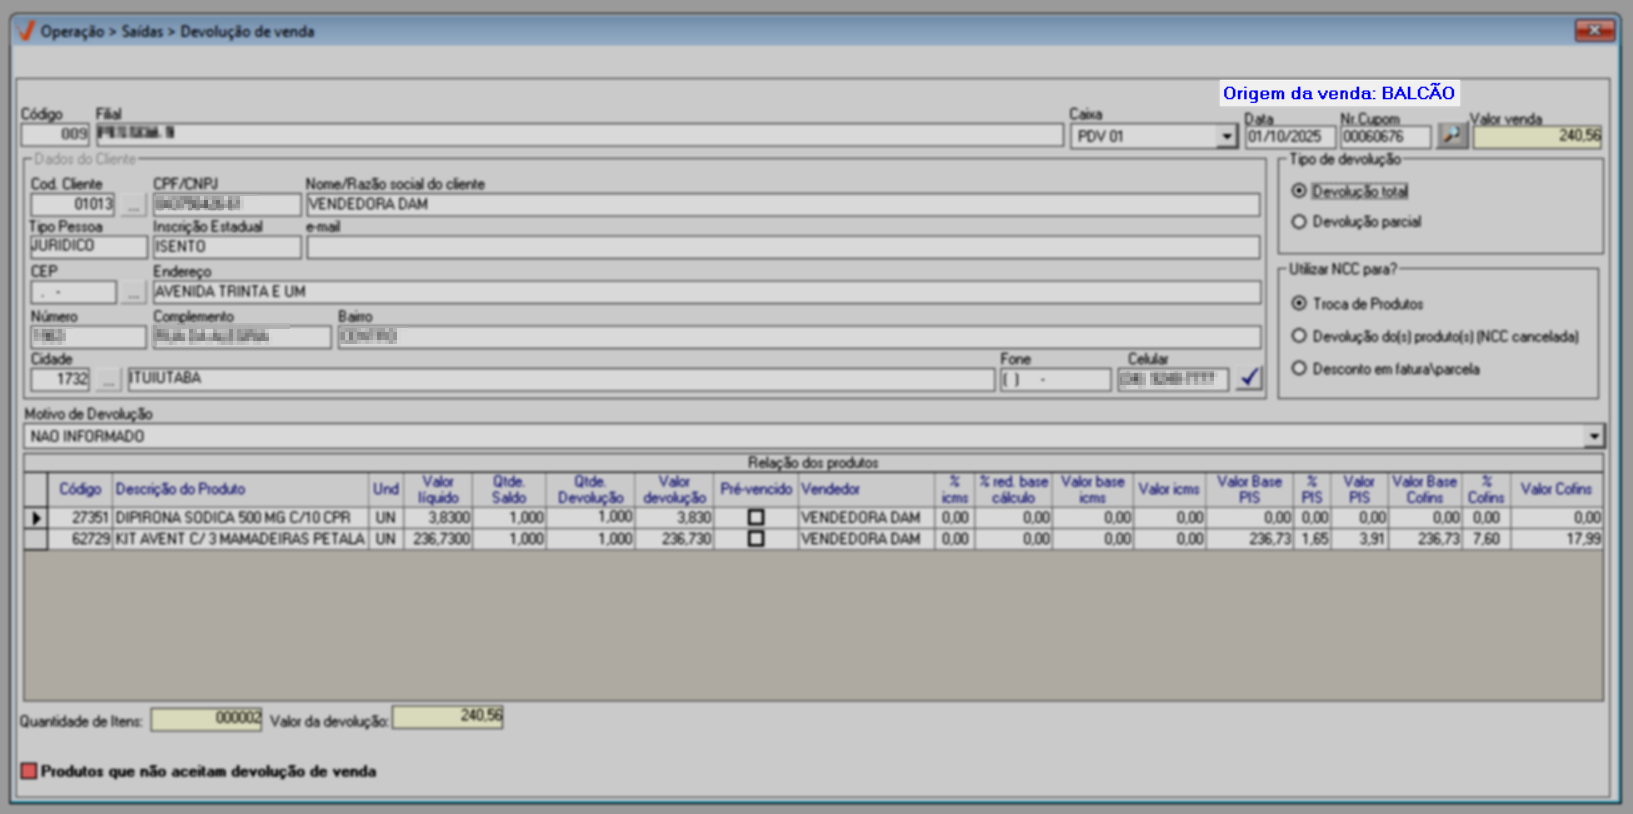
Task: Open client code lookup ellipsis button
Action: tap(133, 205)
